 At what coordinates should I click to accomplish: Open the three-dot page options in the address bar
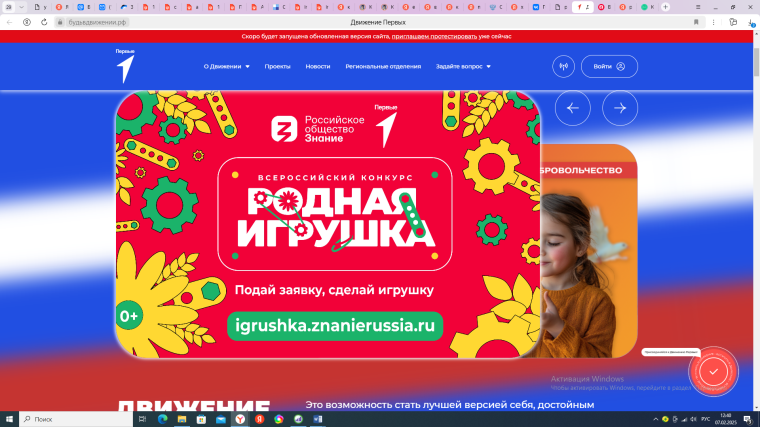(x=713, y=22)
